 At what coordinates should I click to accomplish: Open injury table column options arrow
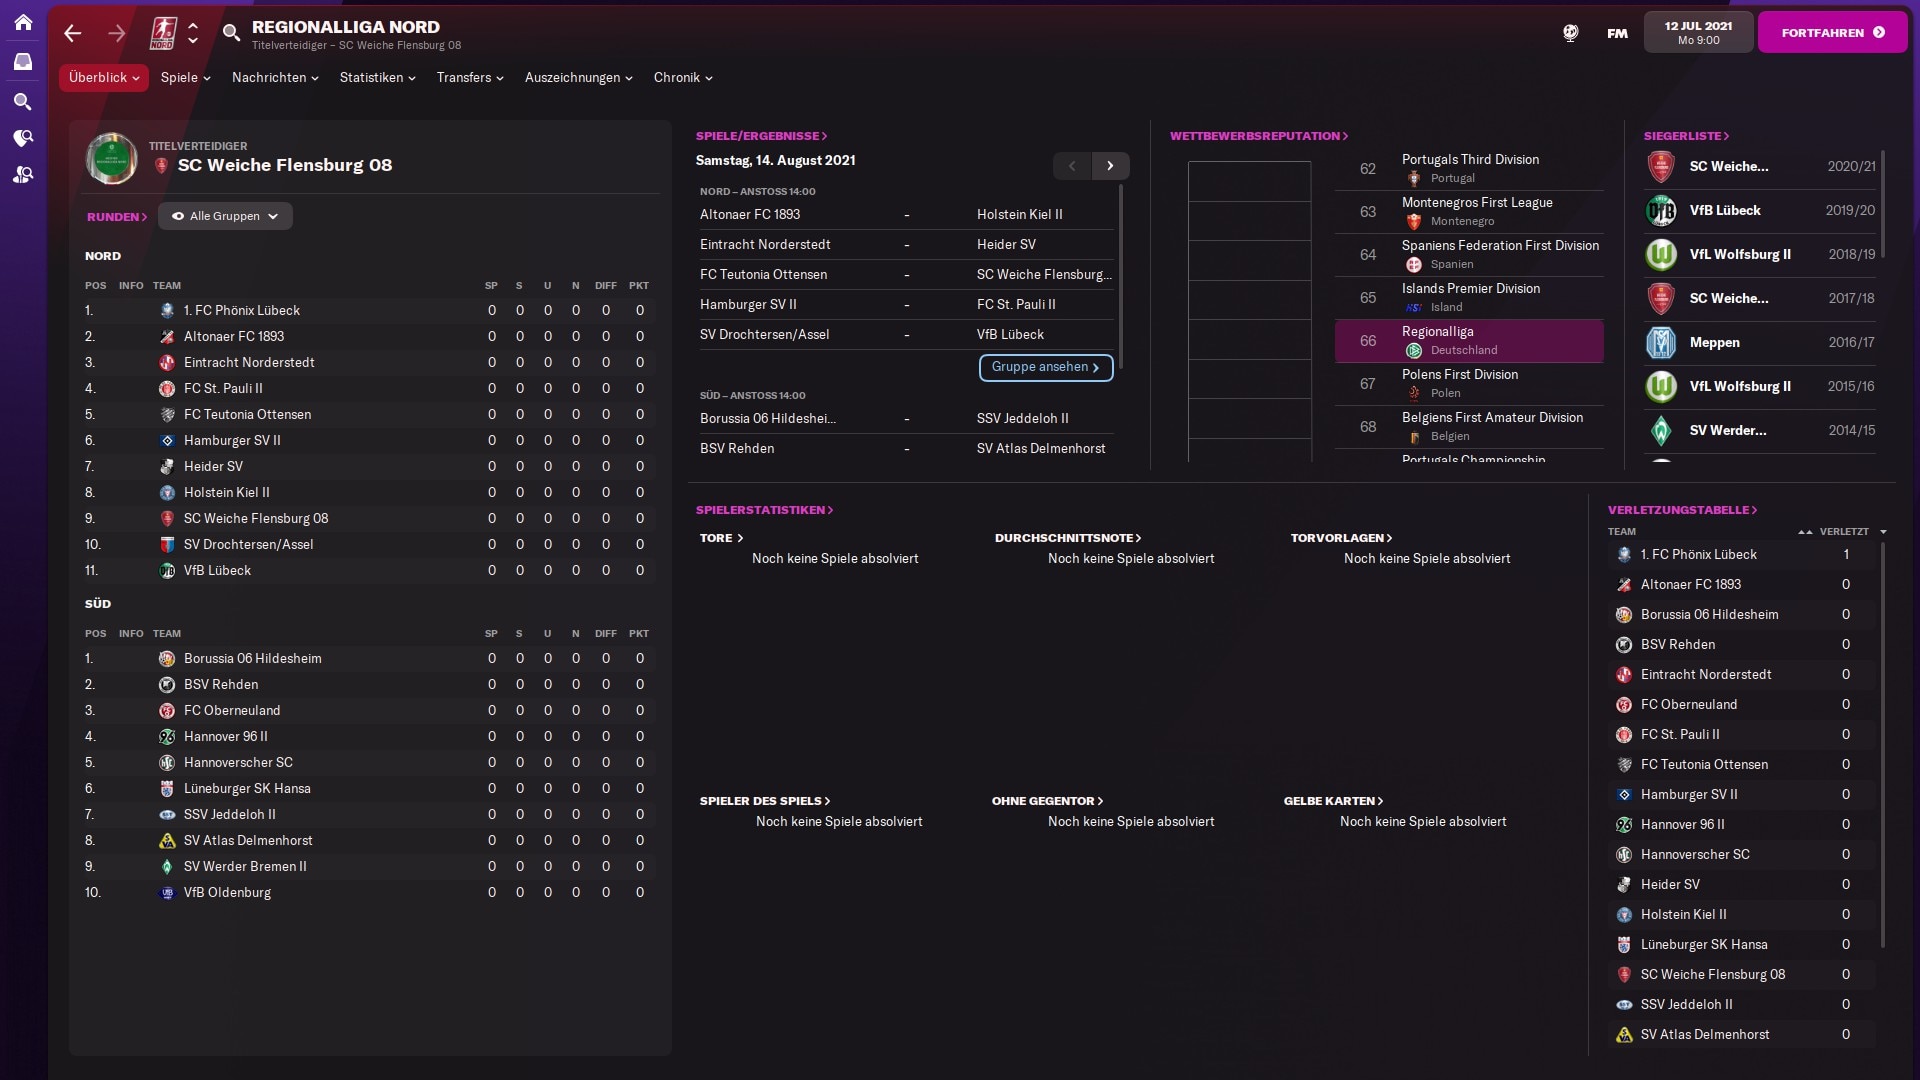click(1883, 532)
